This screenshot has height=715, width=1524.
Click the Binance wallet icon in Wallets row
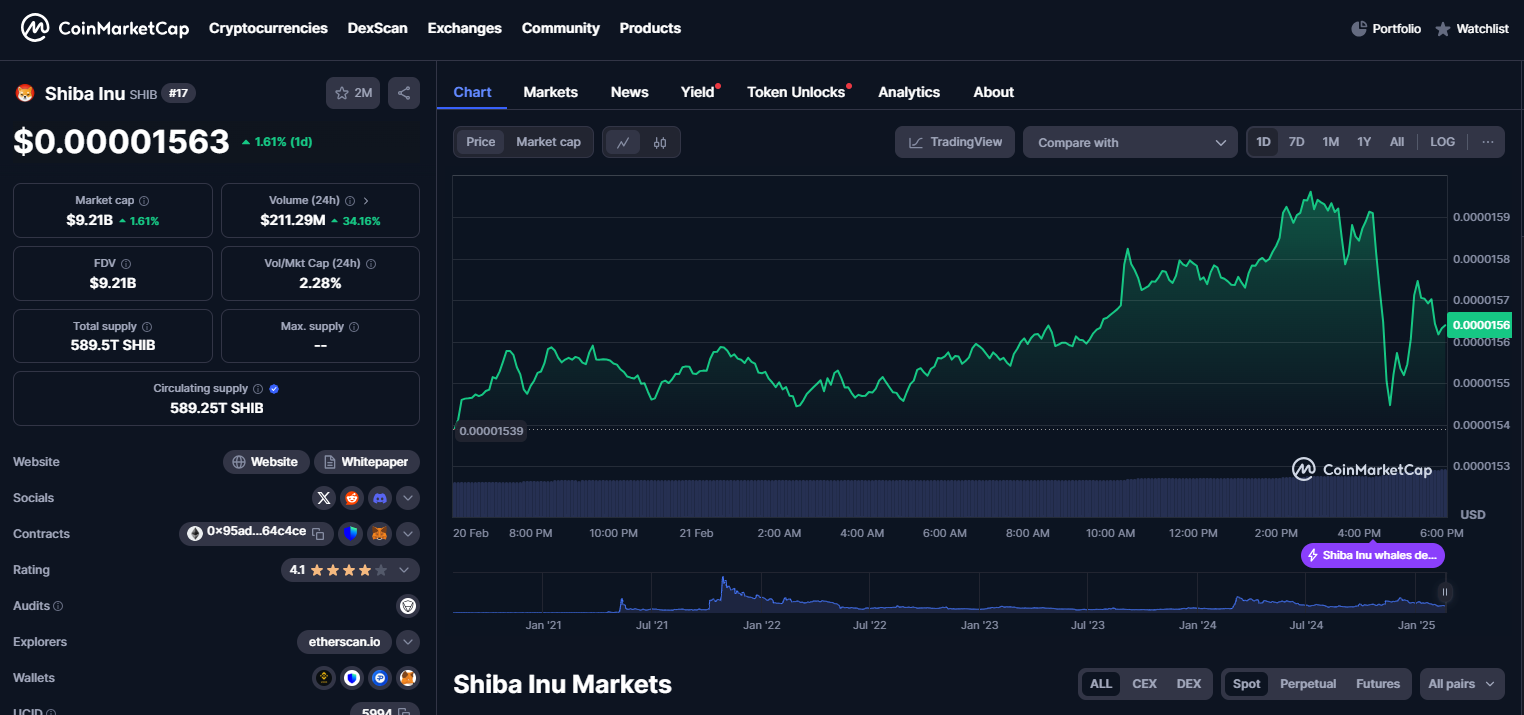[324, 678]
